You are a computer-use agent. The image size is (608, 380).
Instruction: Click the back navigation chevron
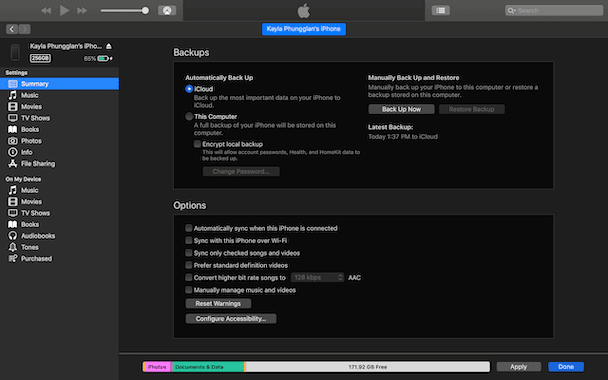coord(12,29)
